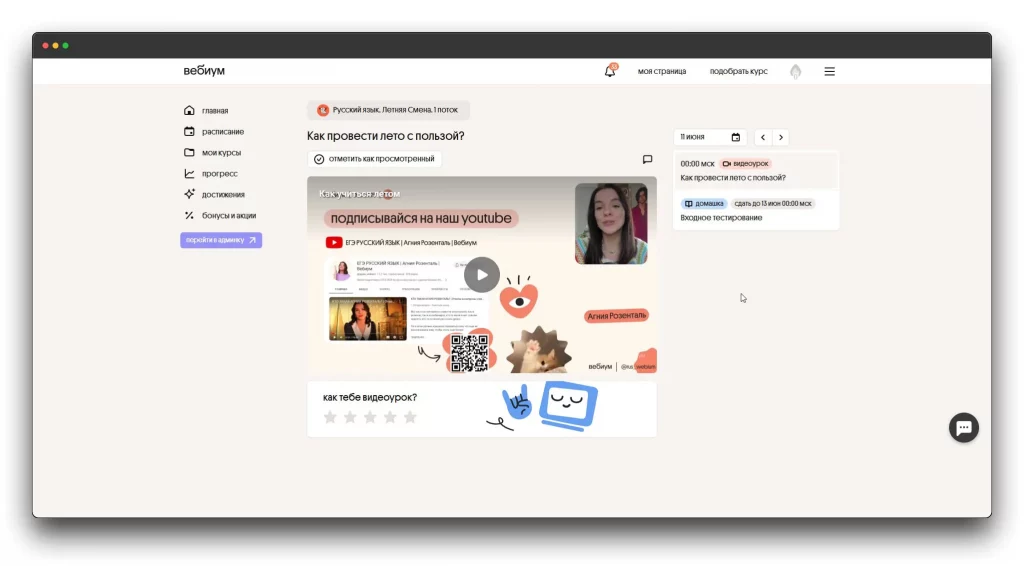Rate the video lesson two stars
The image size is (1024, 566).
point(350,417)
